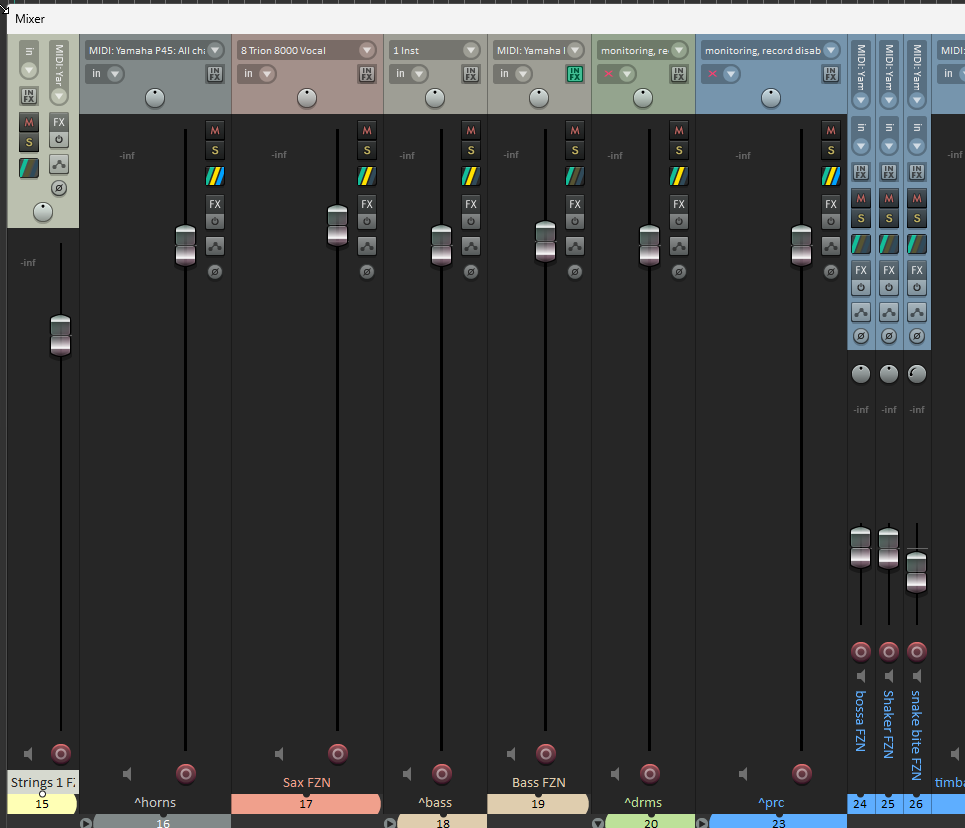965x828 pixels.
Task: Select track tab 17
Action: point(306,804)
